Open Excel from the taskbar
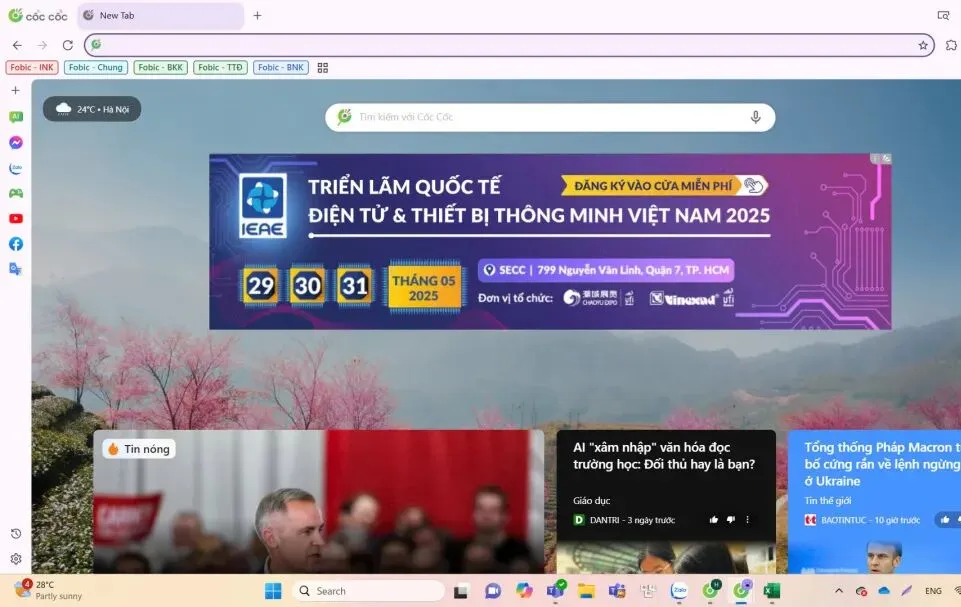 (772, 591)
